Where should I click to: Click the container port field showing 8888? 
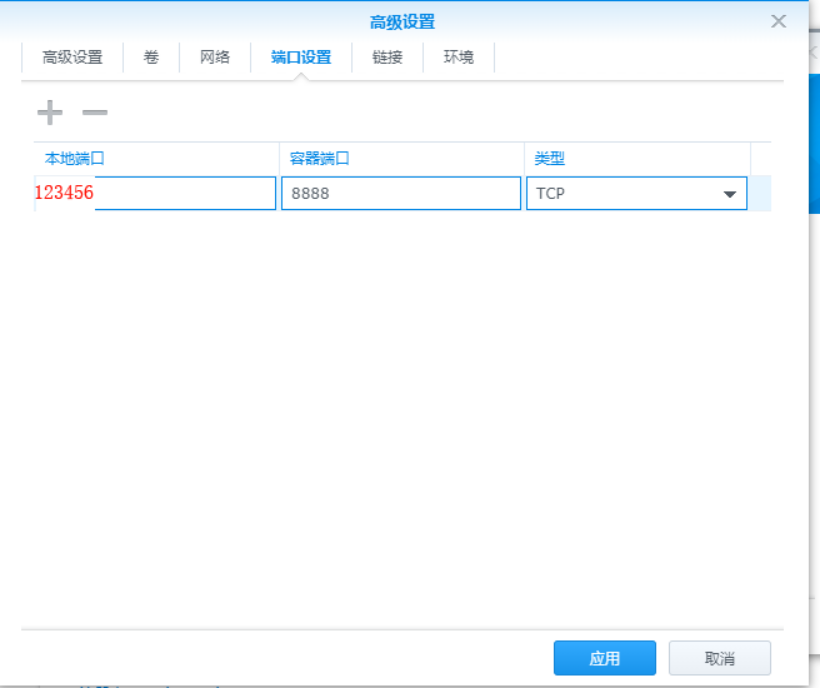tap(400, 193)
